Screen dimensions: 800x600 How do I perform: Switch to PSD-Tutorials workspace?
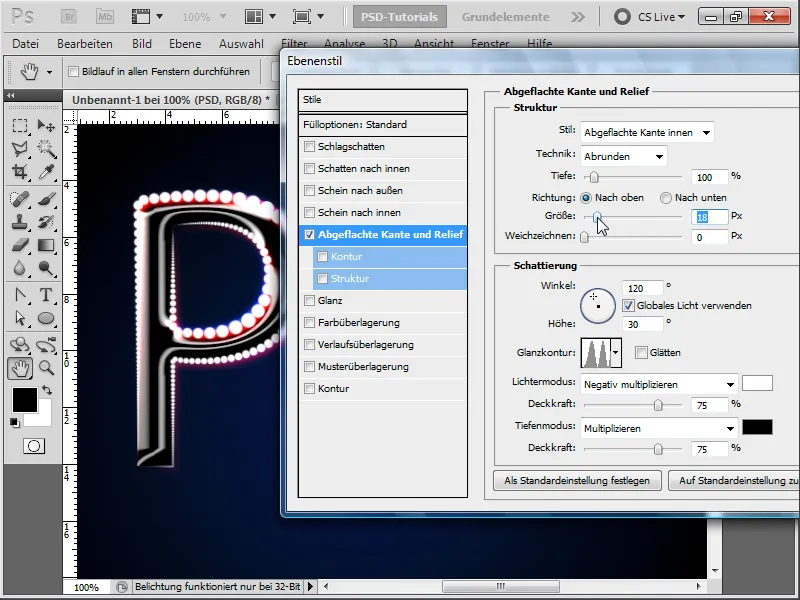coord(399,17)
